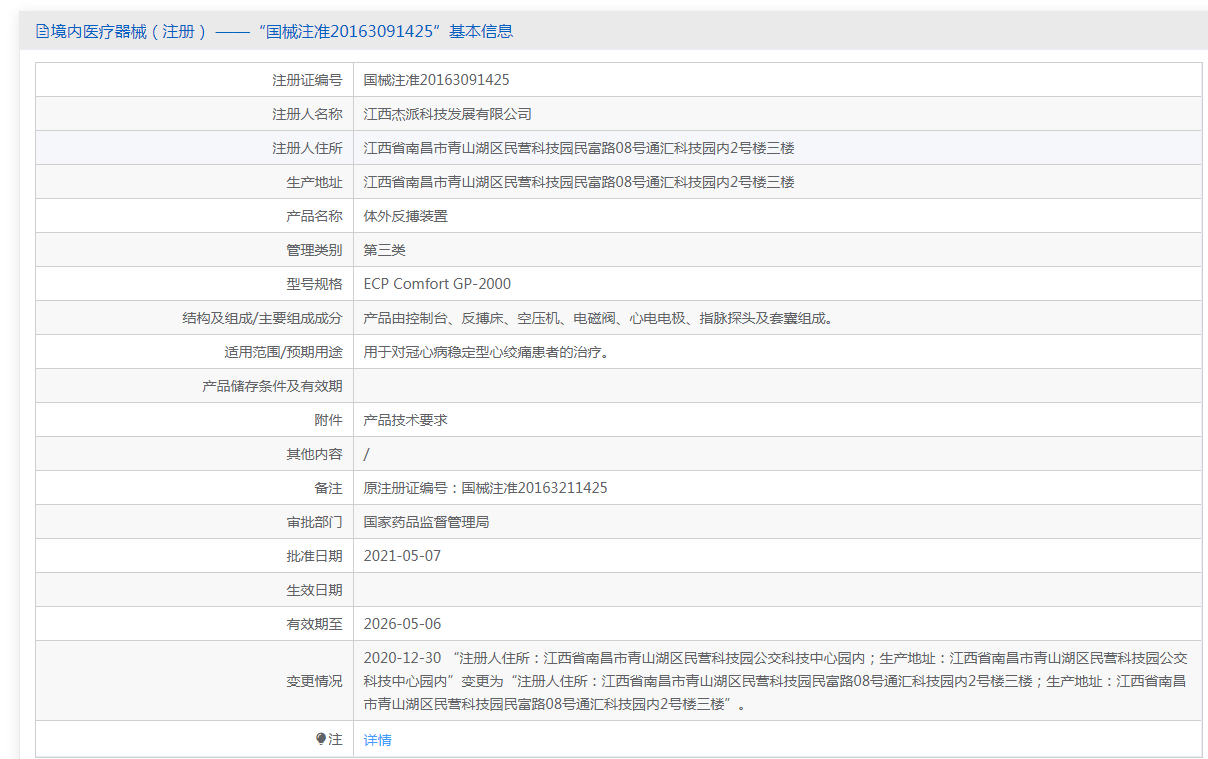Click approval department 国家药品监督管理局
Viewport: 1208px width, 759px height.
tap(427, 522)
